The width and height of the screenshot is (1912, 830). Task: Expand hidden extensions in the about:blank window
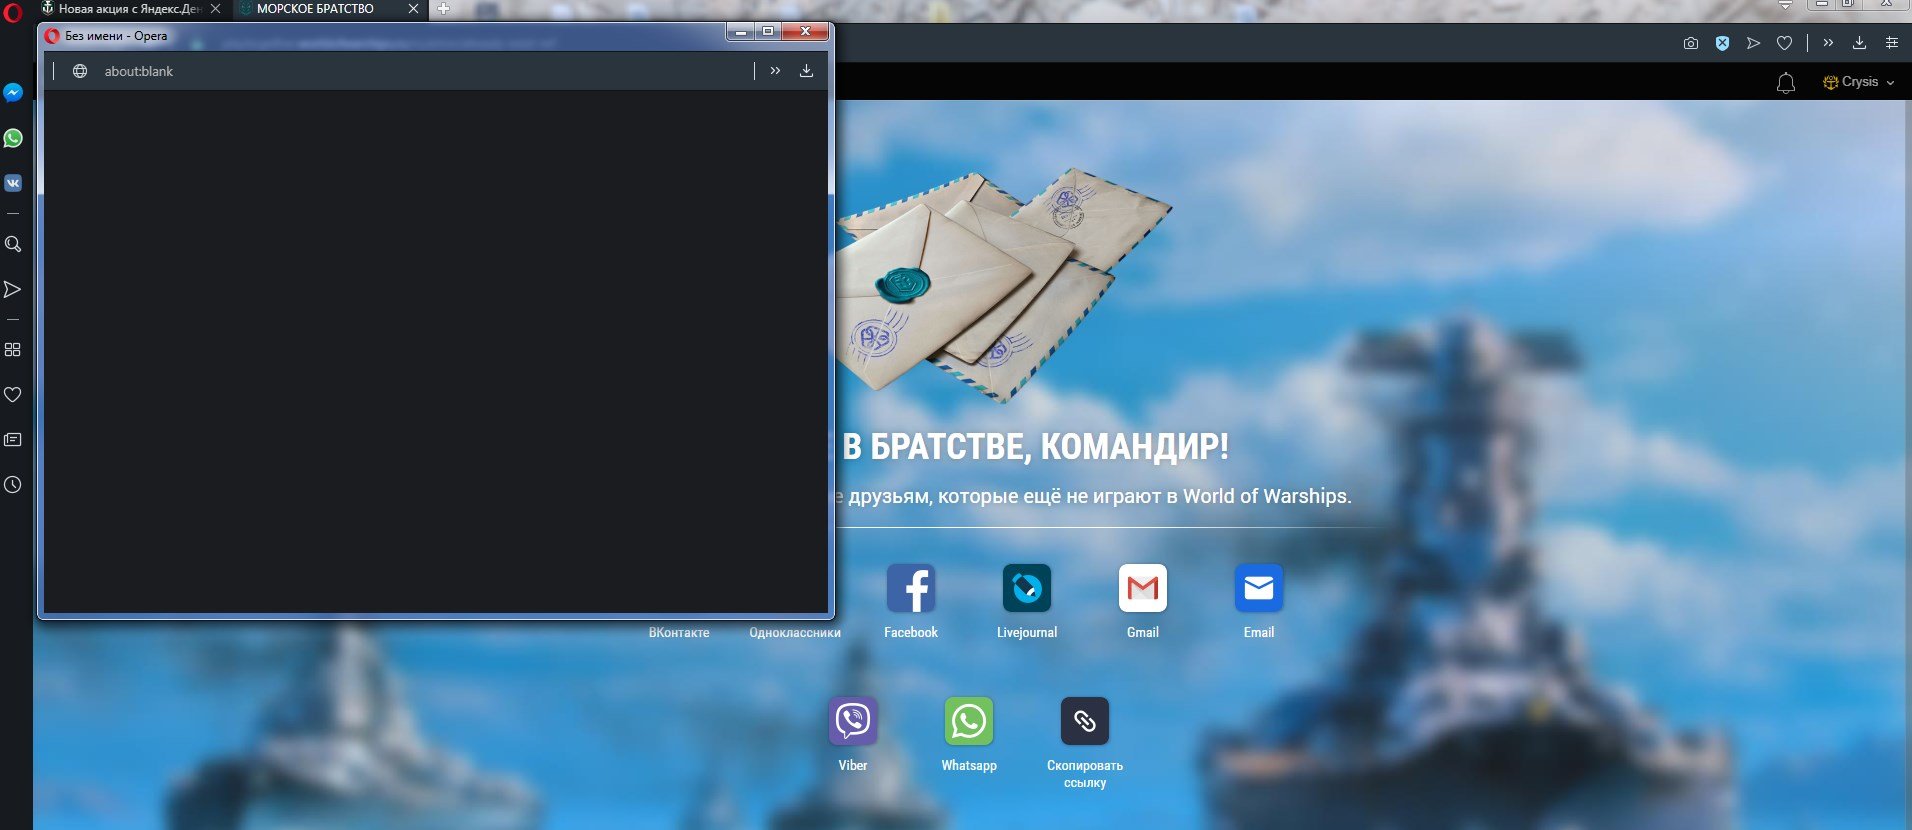click(775, 71)
